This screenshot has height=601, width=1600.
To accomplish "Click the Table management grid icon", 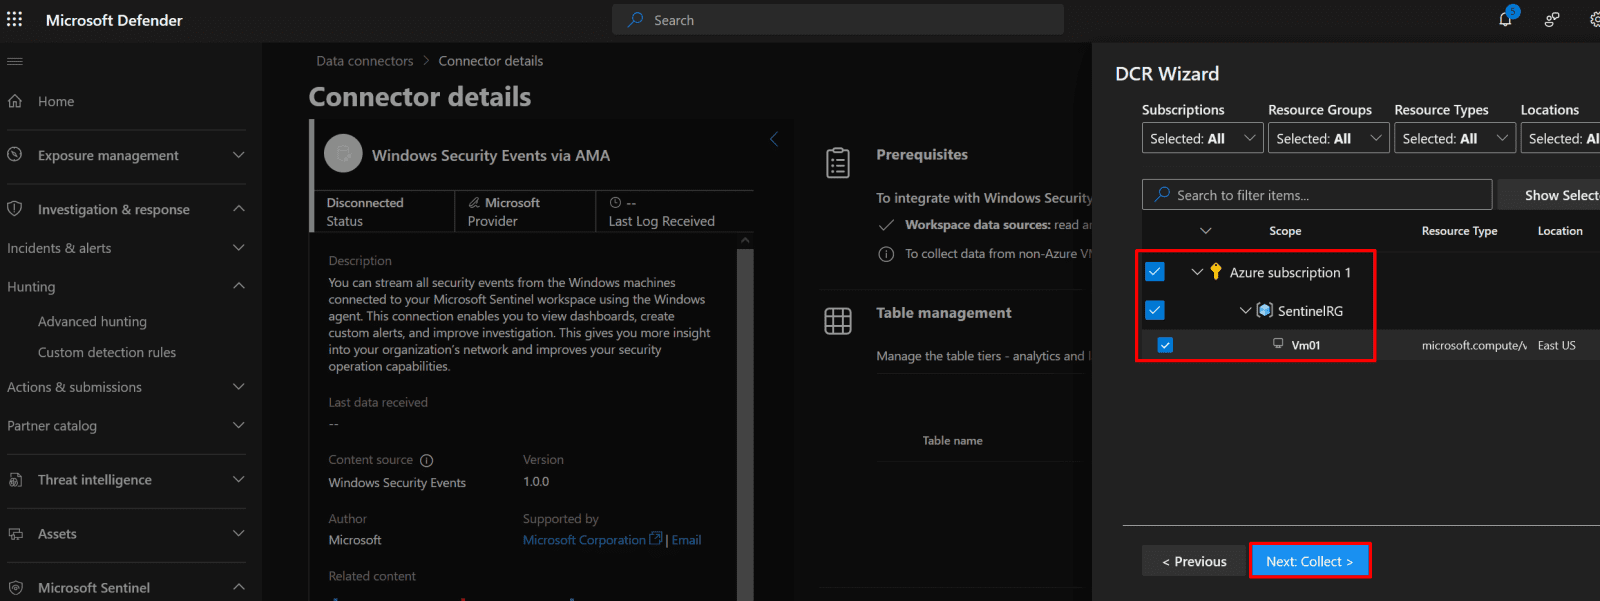I will click(x=838, y=321).
